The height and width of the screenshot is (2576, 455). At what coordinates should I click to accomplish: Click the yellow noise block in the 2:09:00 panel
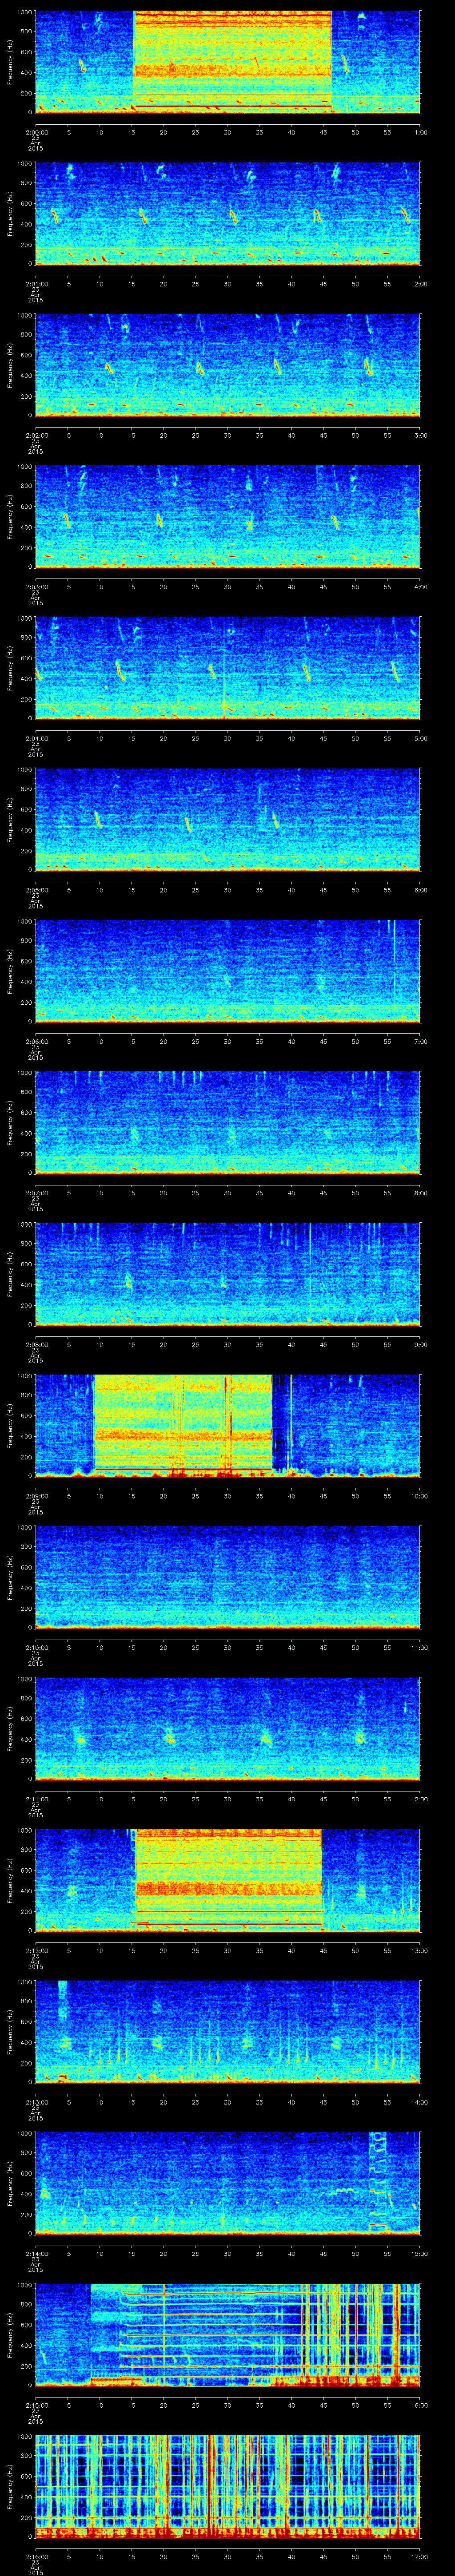pos(183,1425)
